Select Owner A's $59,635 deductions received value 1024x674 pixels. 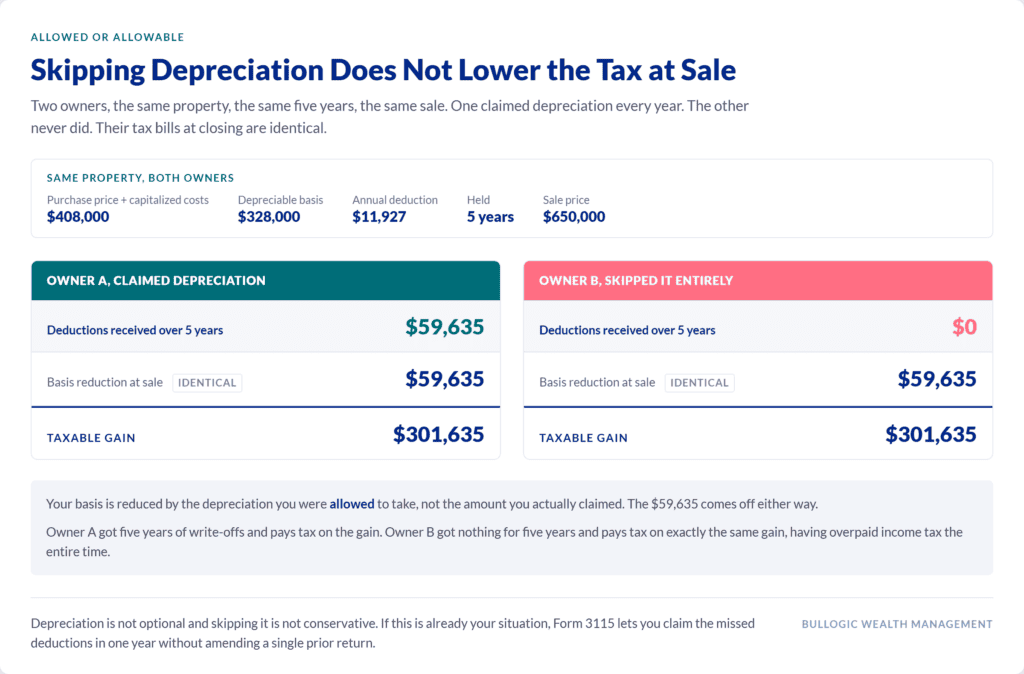(x=445, y=327)
